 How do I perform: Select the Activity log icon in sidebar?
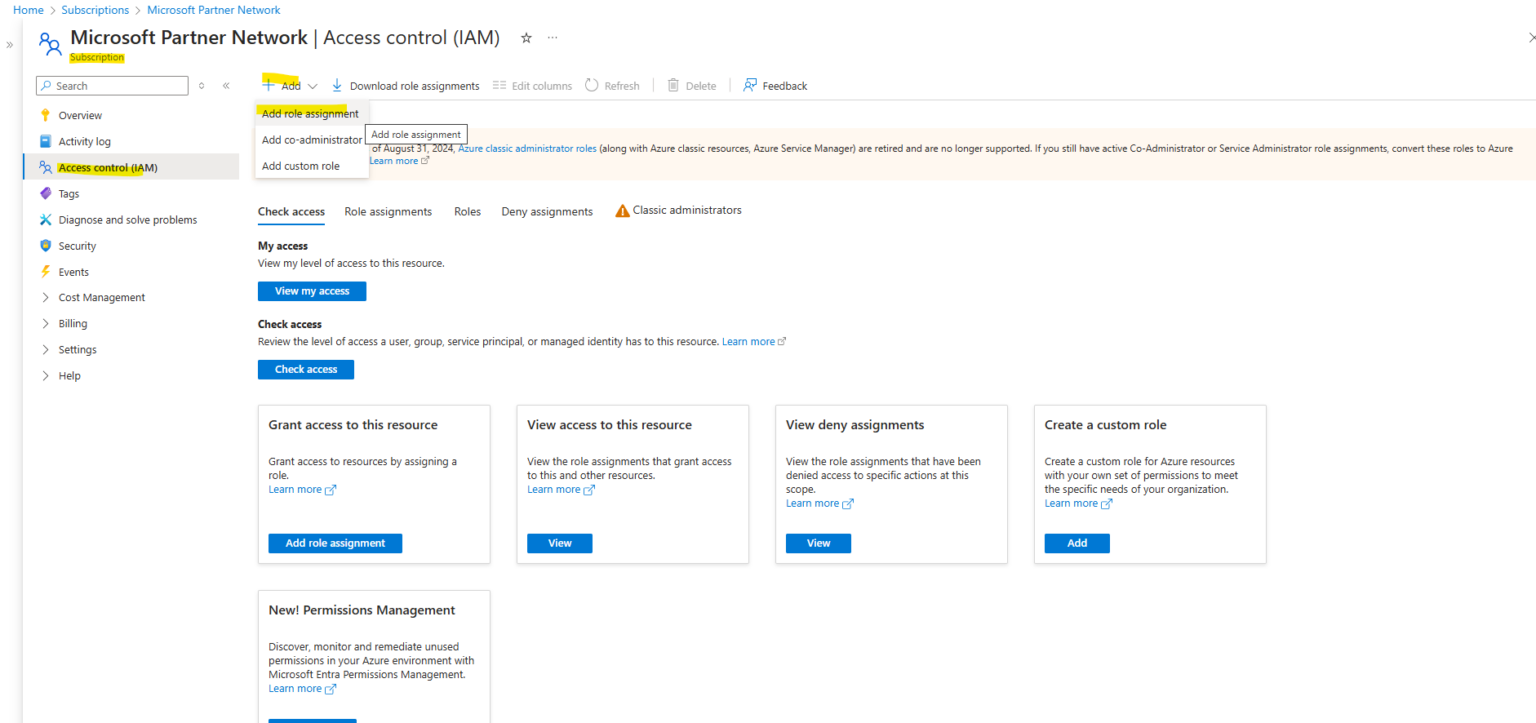tap(45, 140)
